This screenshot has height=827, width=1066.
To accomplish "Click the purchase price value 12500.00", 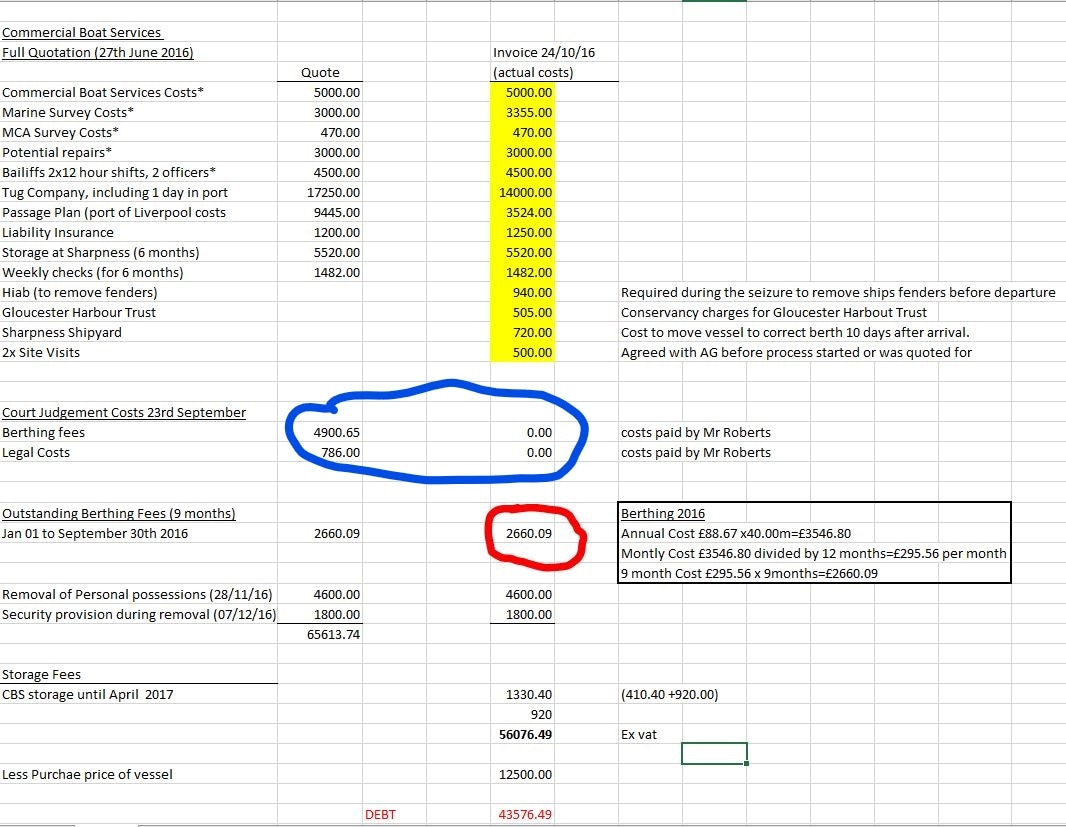I will click(x=525, y=774).
